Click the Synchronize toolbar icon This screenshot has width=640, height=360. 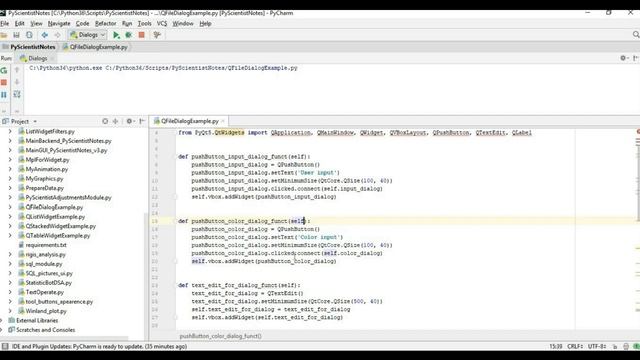pyautogui.click(x=29, y=35)
